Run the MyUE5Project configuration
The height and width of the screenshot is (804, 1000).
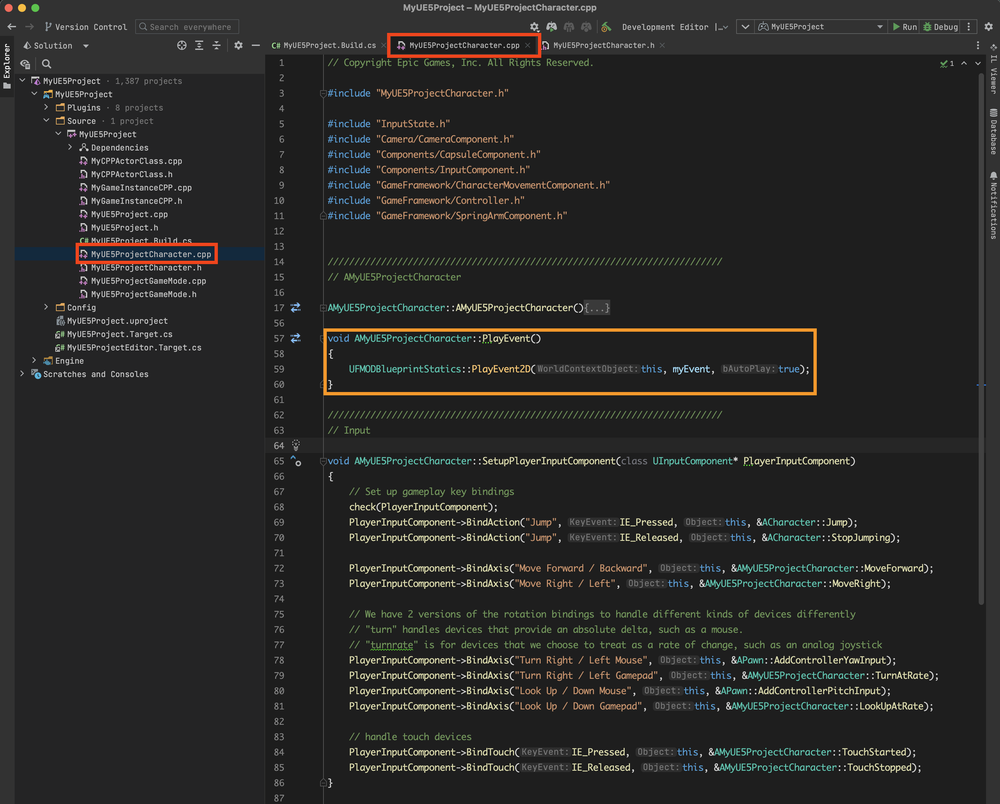pos(904,27)
